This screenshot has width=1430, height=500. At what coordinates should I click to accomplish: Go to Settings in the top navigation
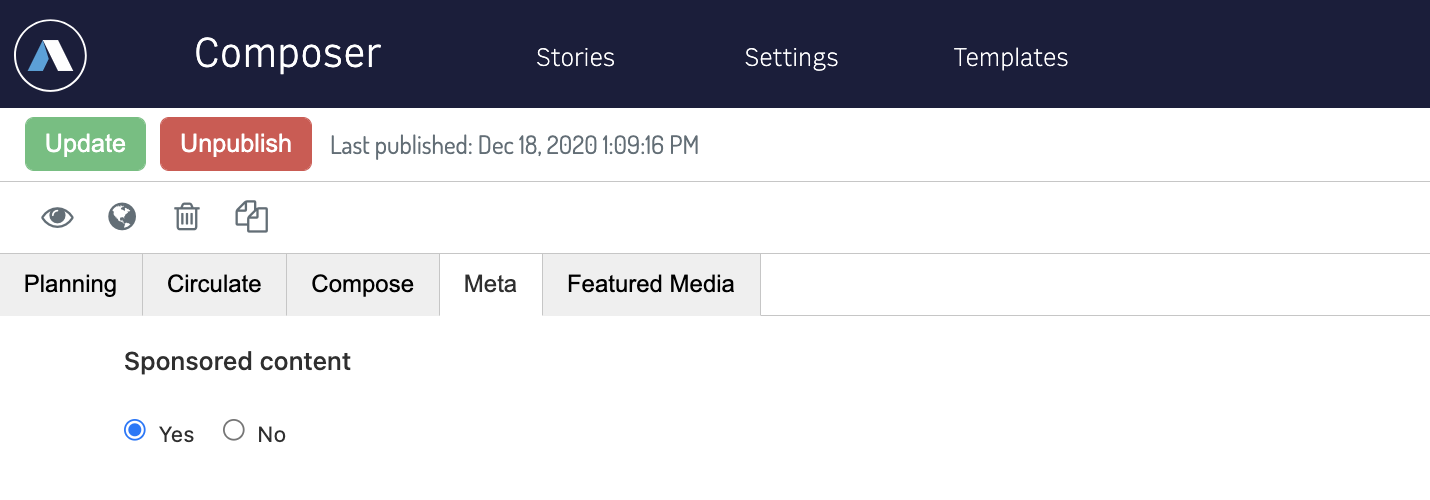point(791,58)
